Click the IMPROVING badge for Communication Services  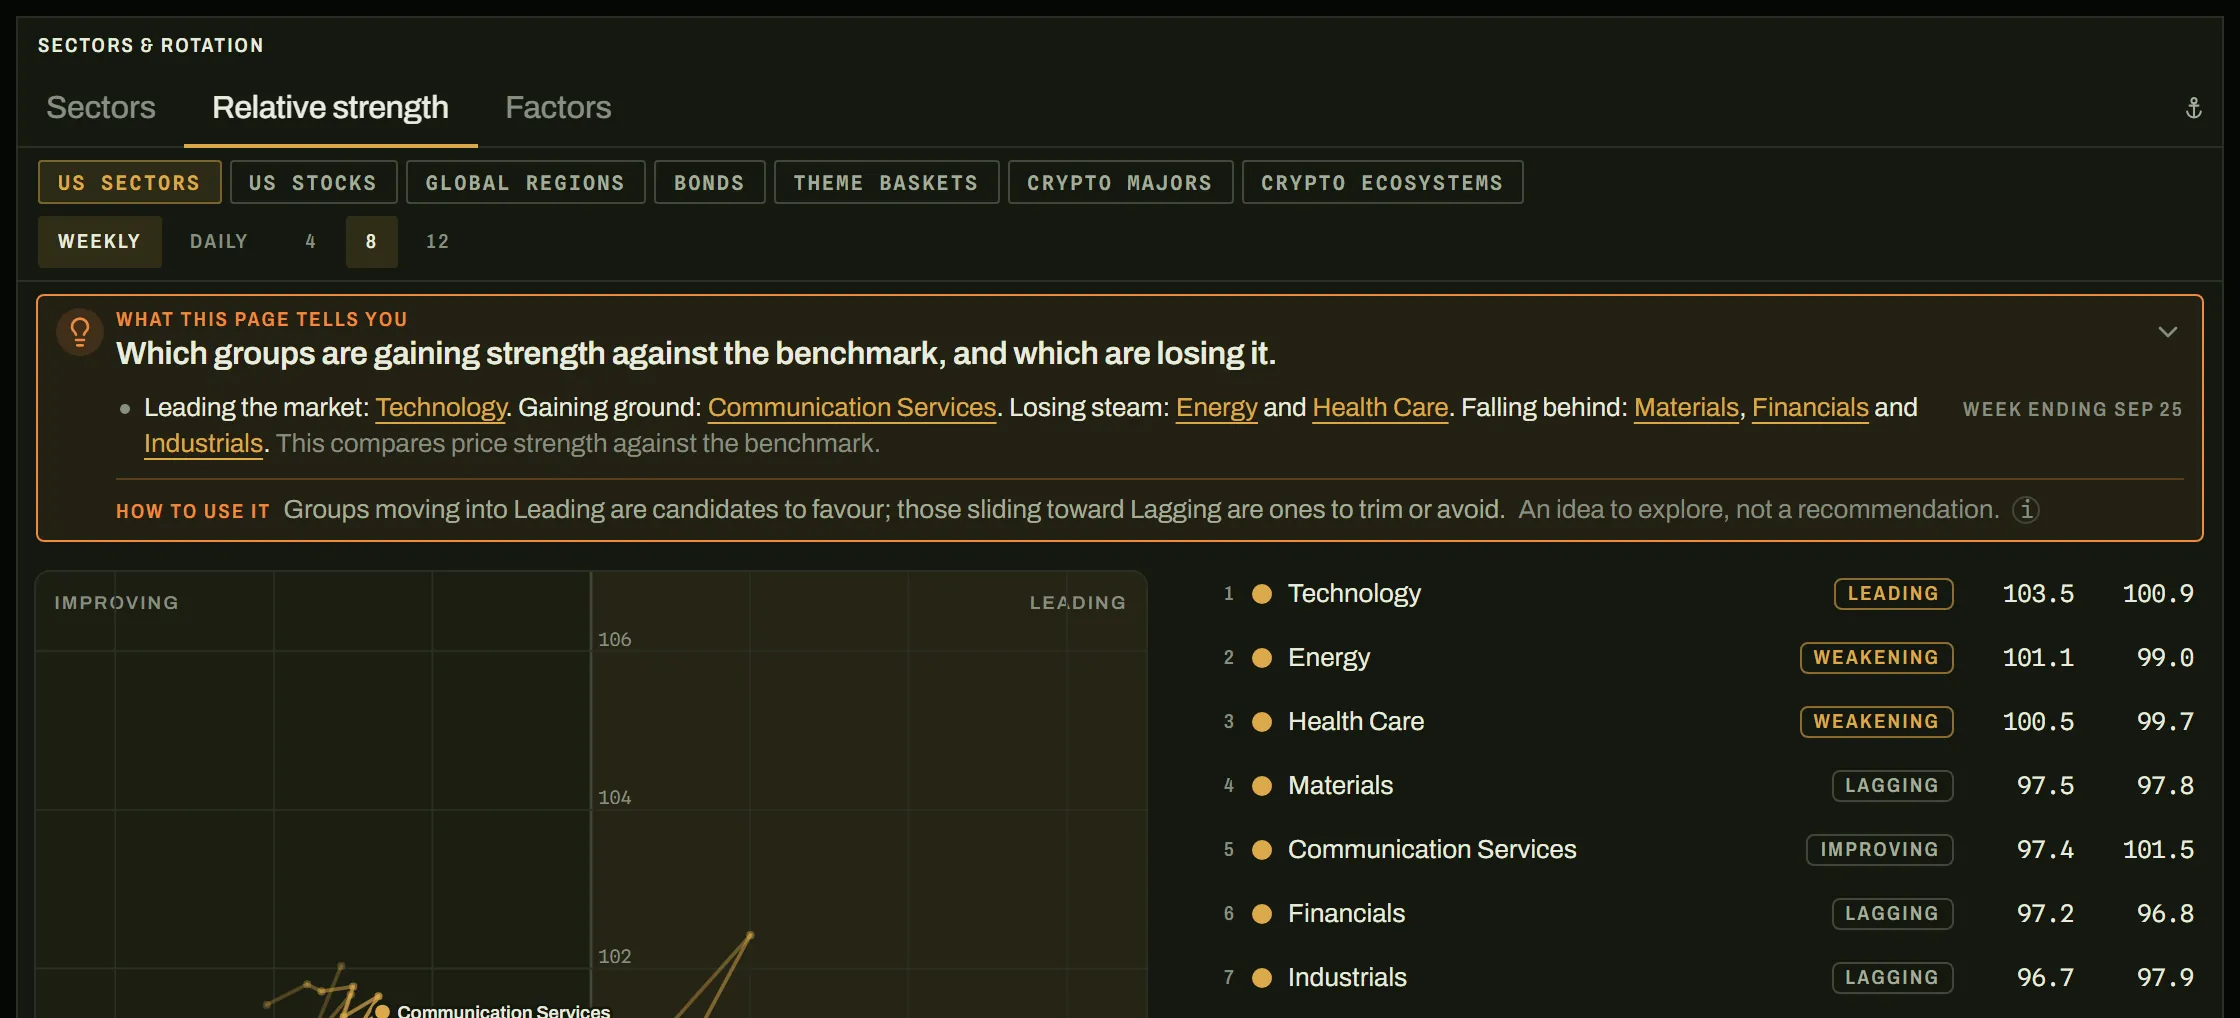[1879, 850]
